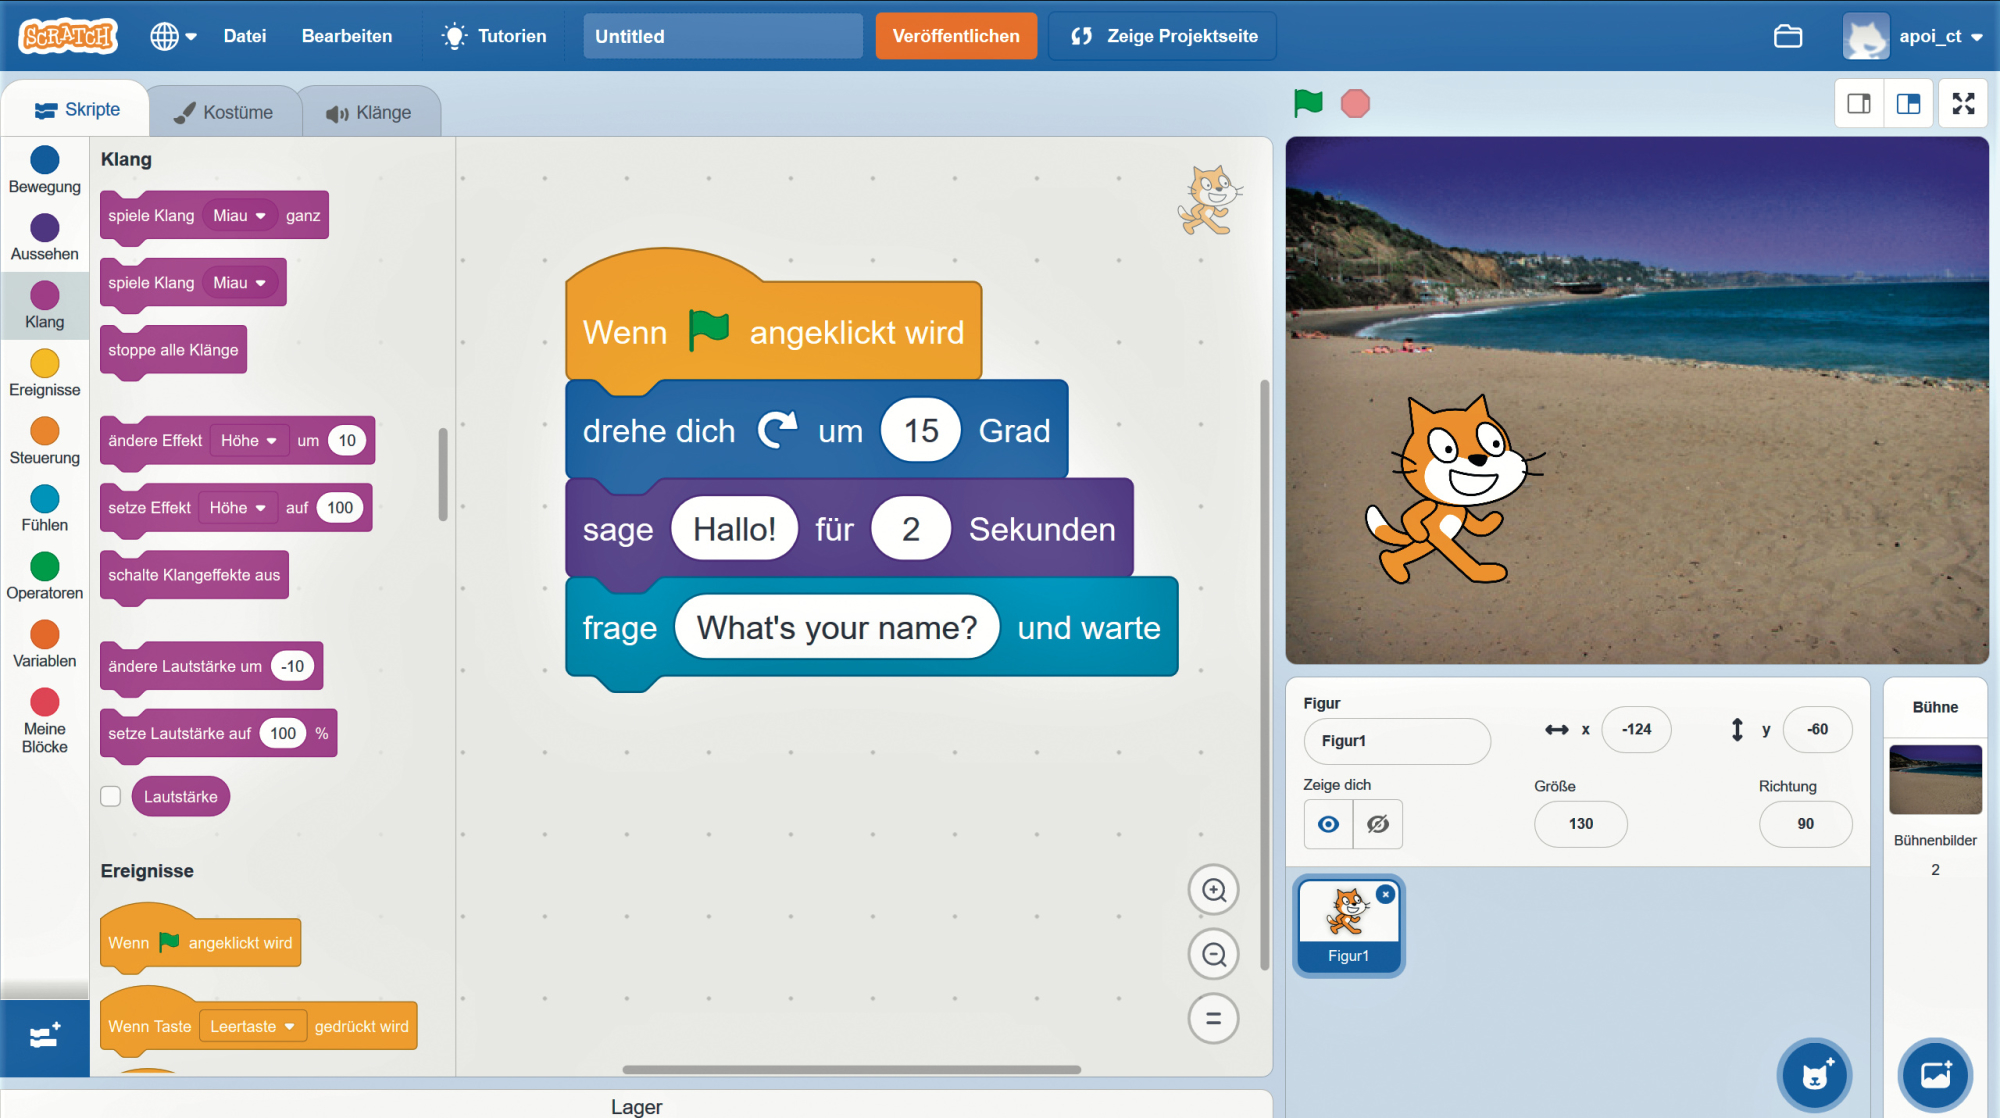
Task: Click Zeige Projektseite button
Action: click(1162, 36)
